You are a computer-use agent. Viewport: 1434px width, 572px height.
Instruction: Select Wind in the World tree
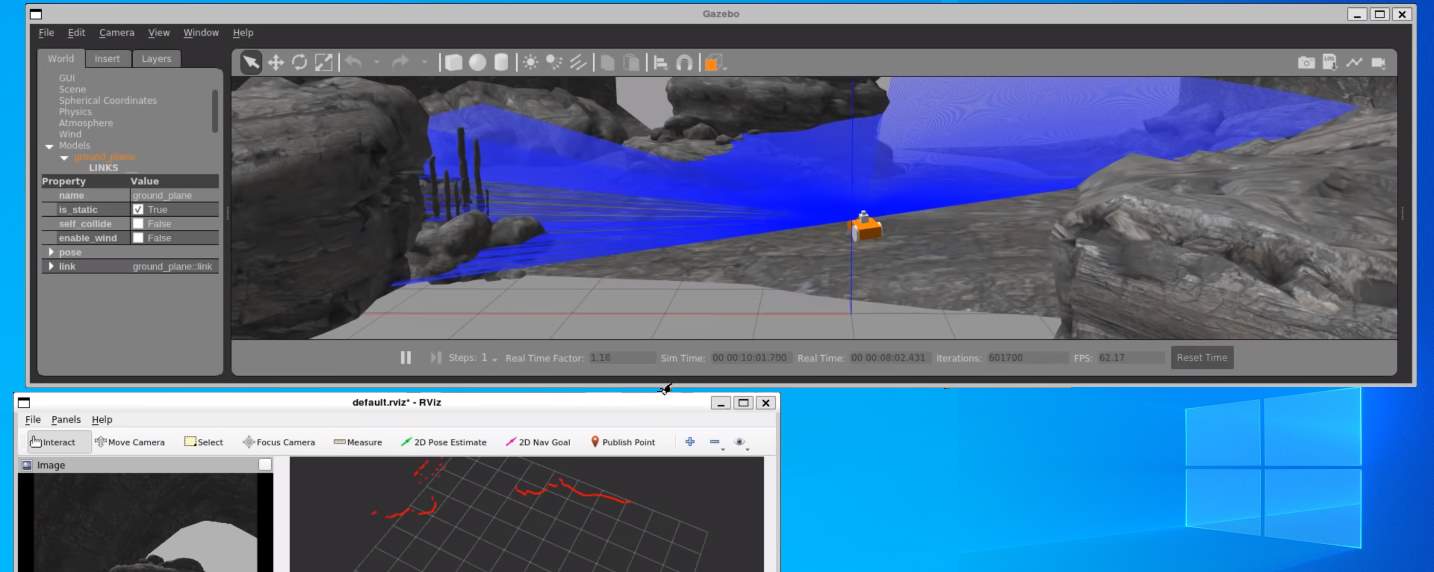(70, 134)
